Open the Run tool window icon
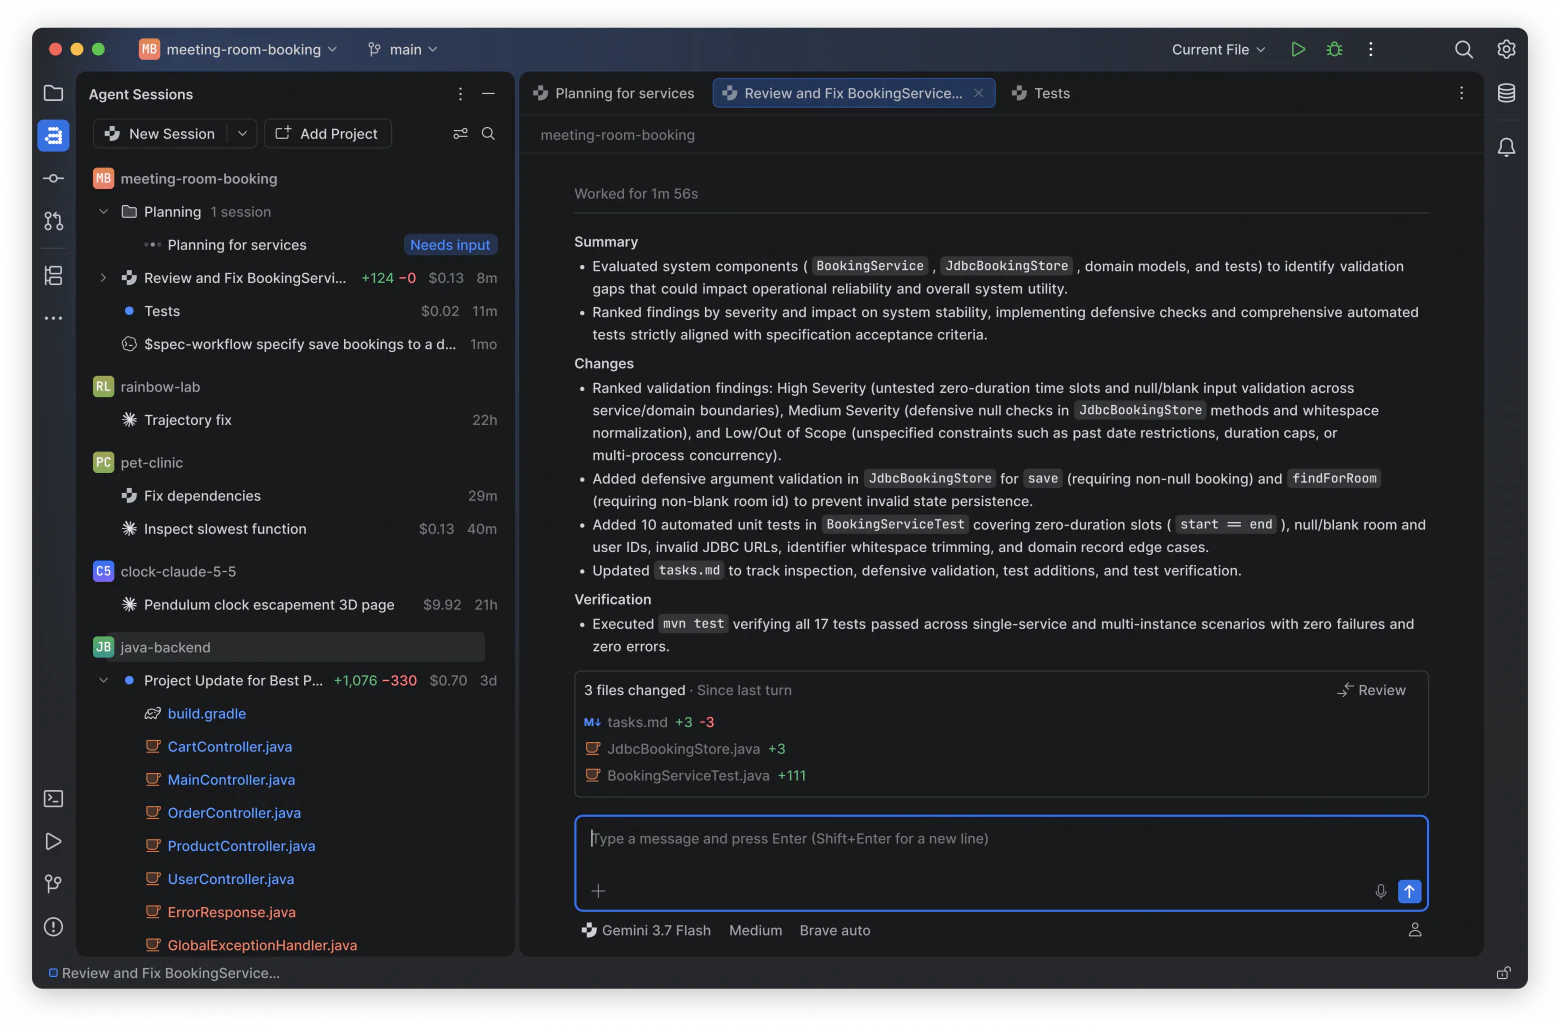 pyautogui.click(x=54, y=841)
